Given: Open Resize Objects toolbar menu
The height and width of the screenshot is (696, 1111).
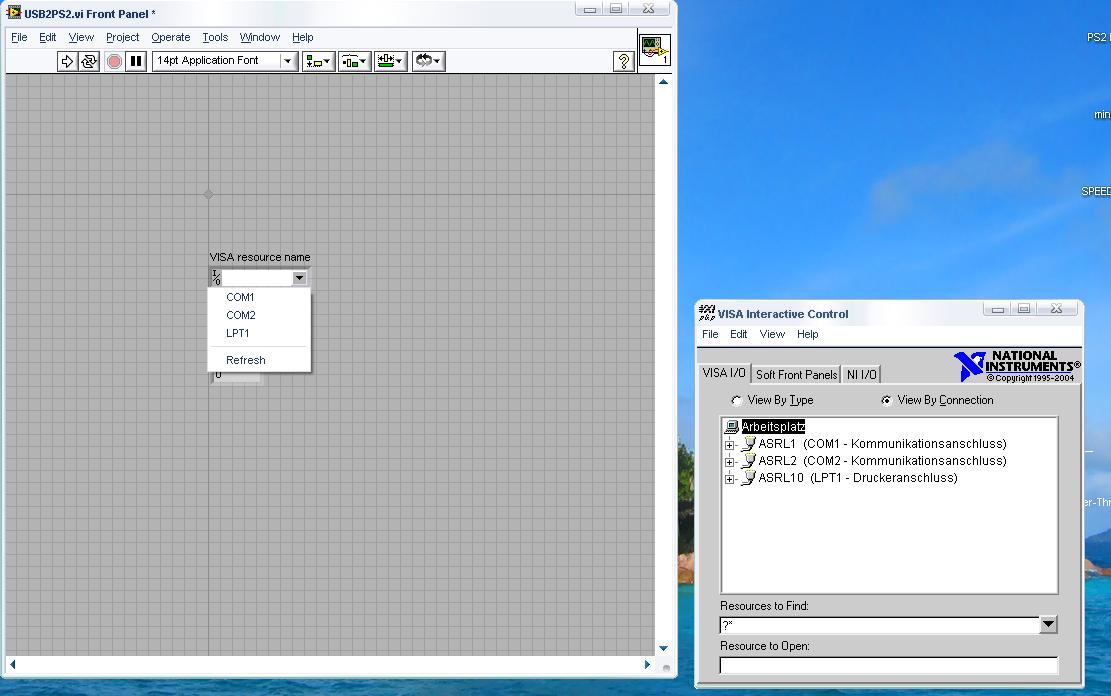Looking at the screenshot, I should [390, 61].
